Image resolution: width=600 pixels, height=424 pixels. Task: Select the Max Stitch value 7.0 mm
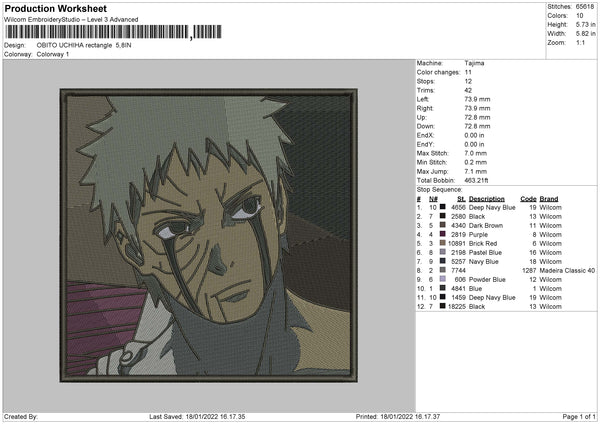point(475,153)
